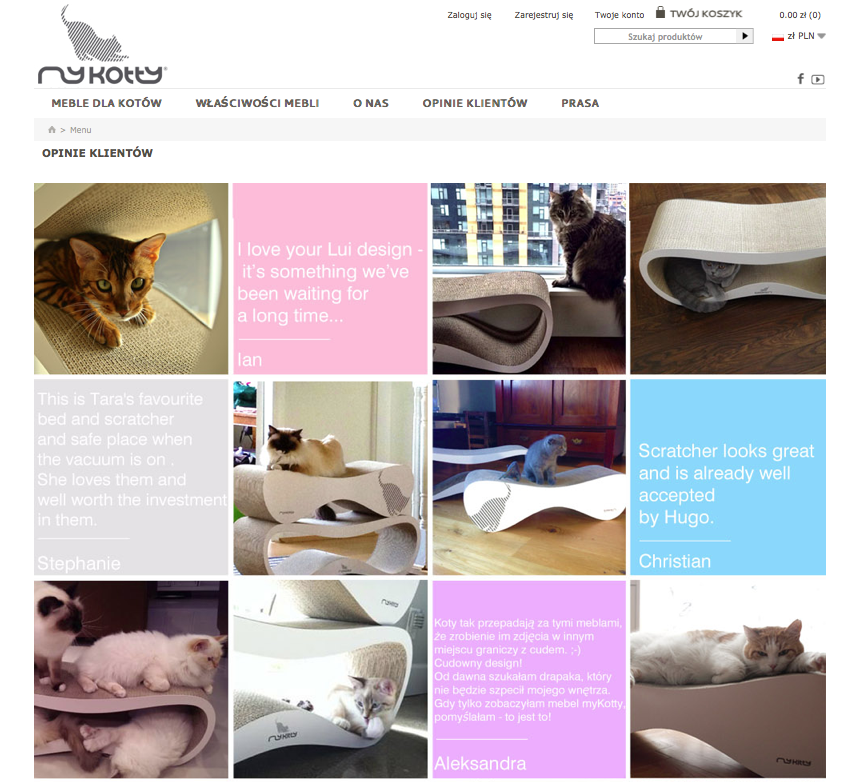Open the WŁAŚCIWOŚCI MEBLI menu
Screen dimensions: 864x782
pyautogui.click(x=257, y=103)
